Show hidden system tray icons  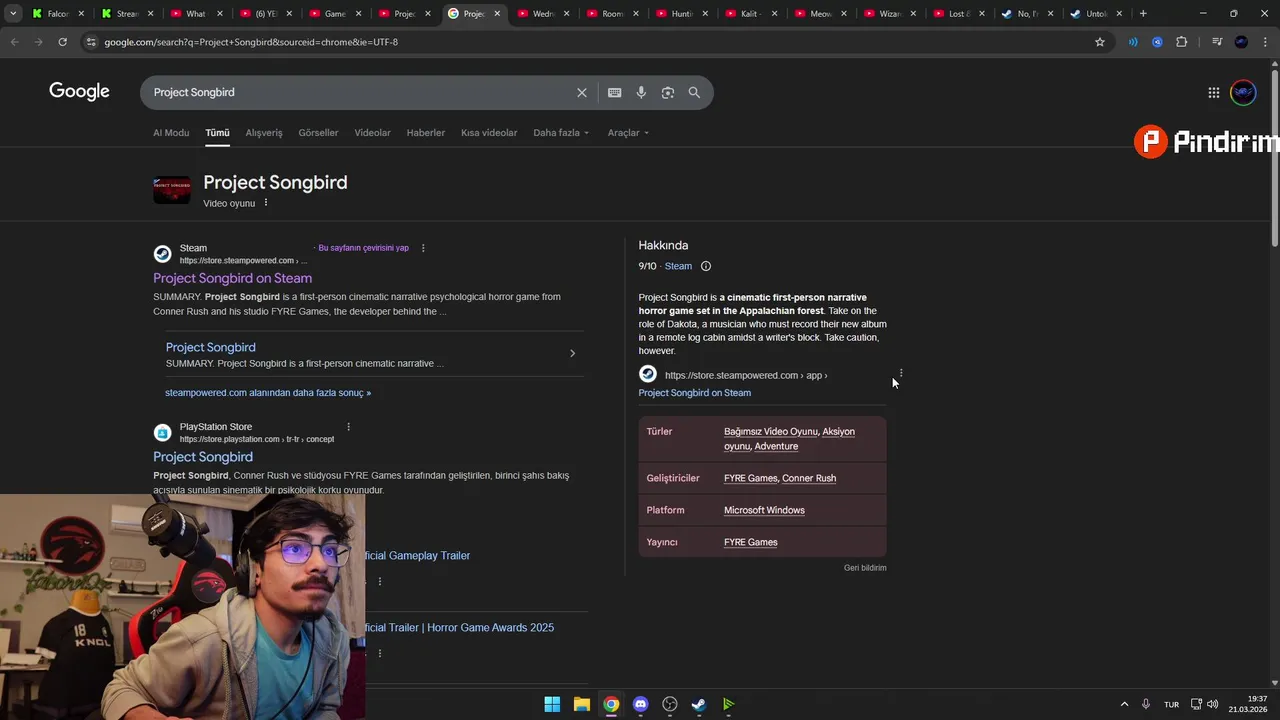tap(1124, 704)
